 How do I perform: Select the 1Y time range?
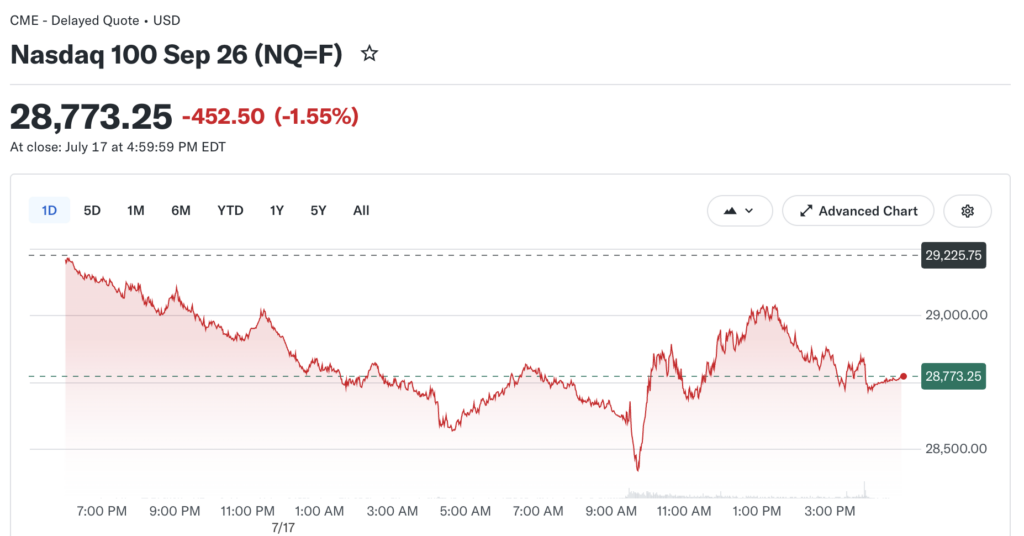click(x=277, y=210)
